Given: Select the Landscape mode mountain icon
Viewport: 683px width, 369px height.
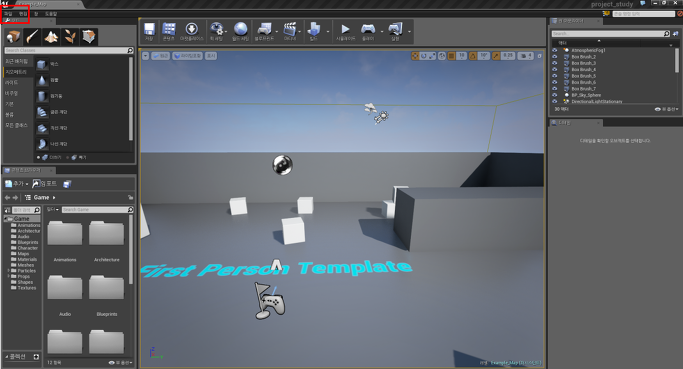Looking at the screenshot, I should 51,37.
